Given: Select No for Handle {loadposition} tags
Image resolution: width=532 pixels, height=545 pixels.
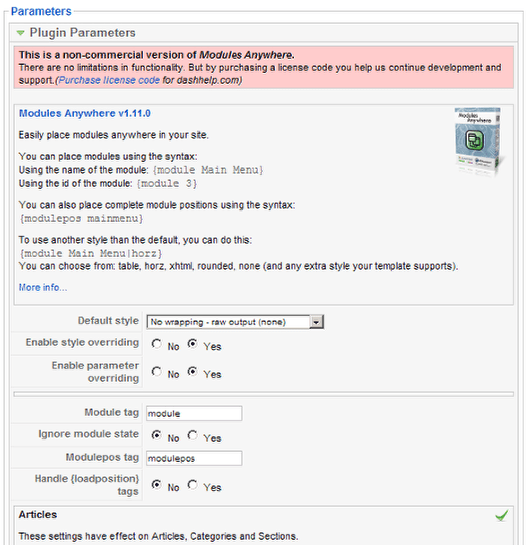Looking at the screenshot, I should 156,485.
